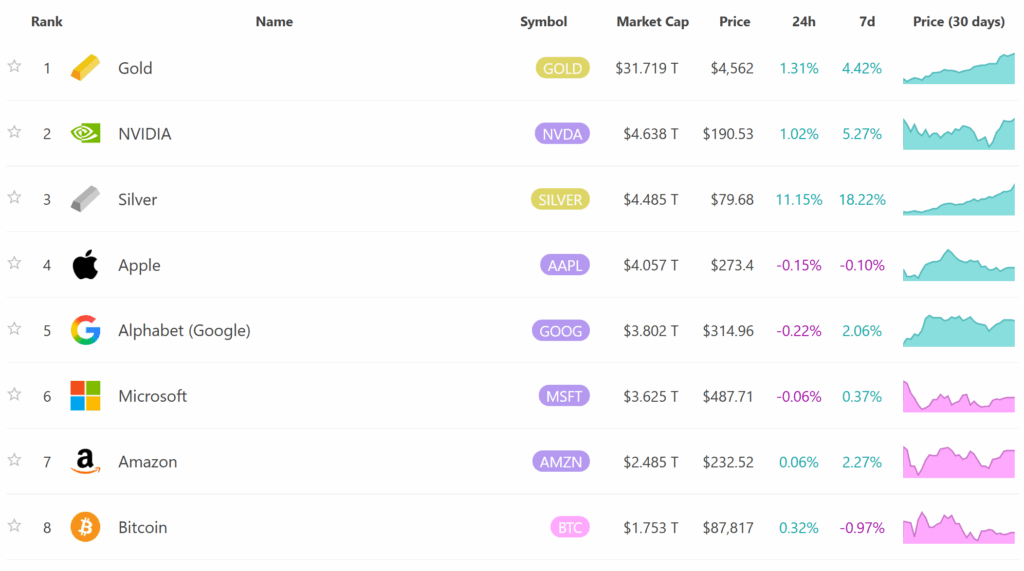The image size is (1024, 571).
Task: Click the Bitcoin logo icon
Action: pyautogui.click(x=85, y=527)
